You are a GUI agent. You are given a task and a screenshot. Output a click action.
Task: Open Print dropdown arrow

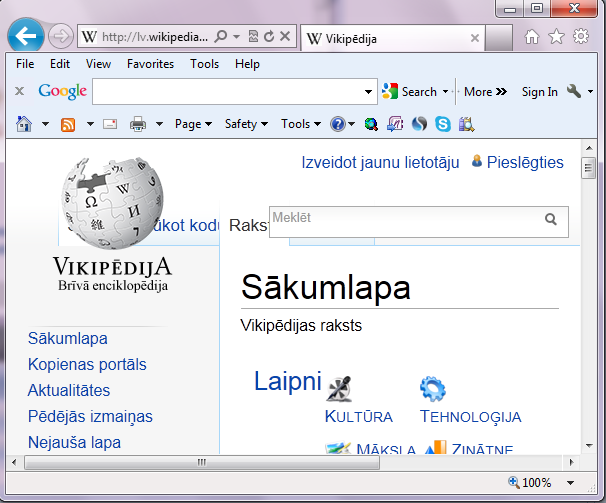159,124
